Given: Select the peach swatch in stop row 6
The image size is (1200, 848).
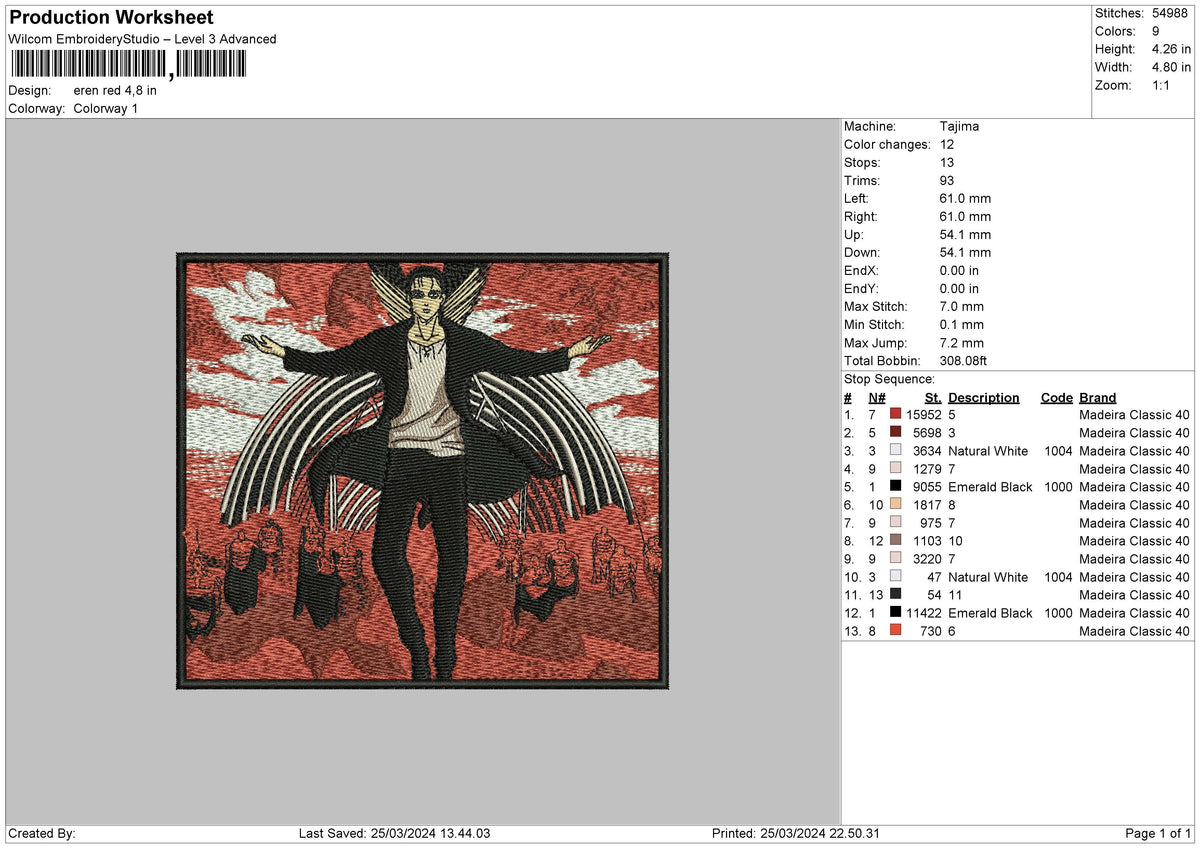Looking at the screenshot, I should pos(895,505).
